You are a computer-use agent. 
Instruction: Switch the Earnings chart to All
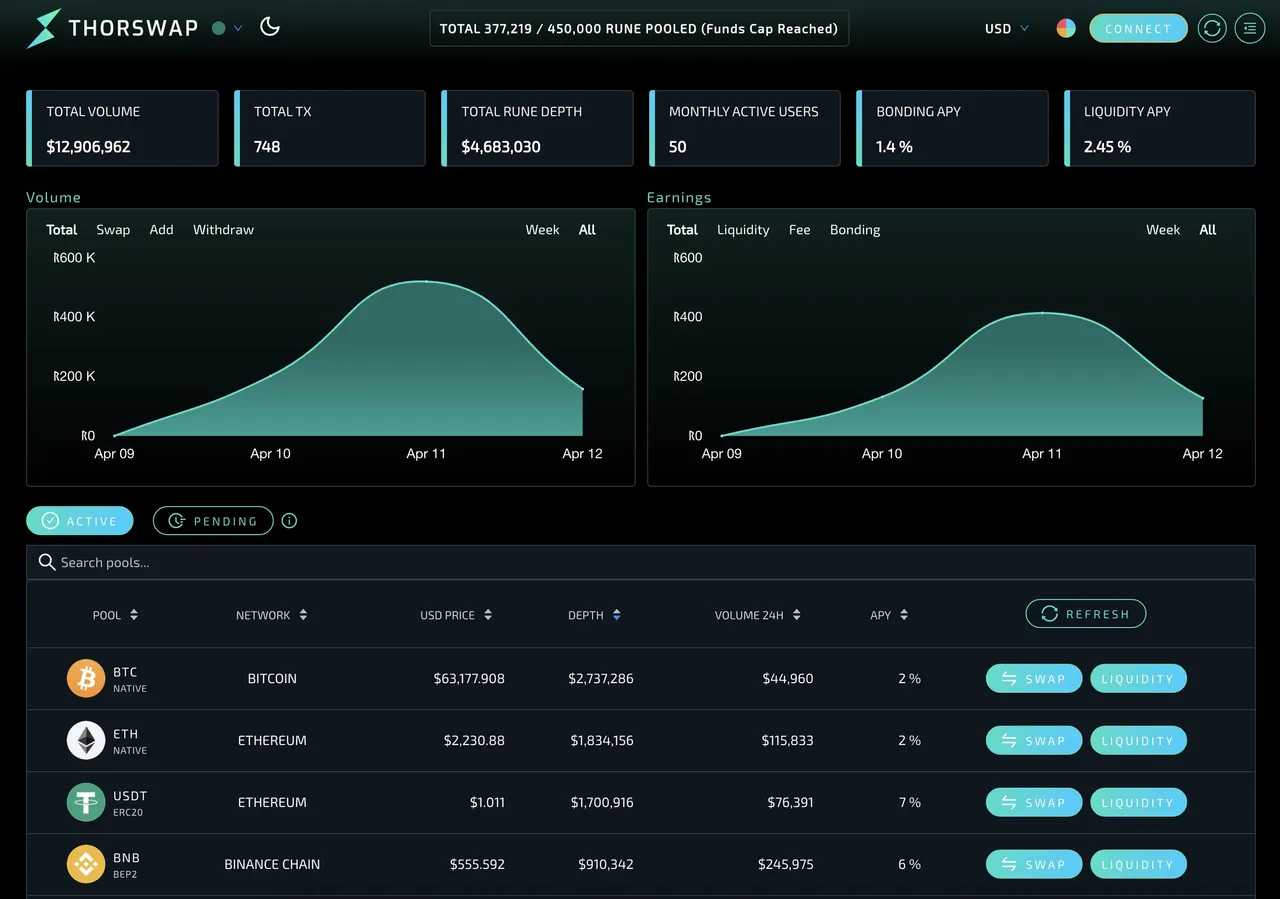tap(1208, 230)
